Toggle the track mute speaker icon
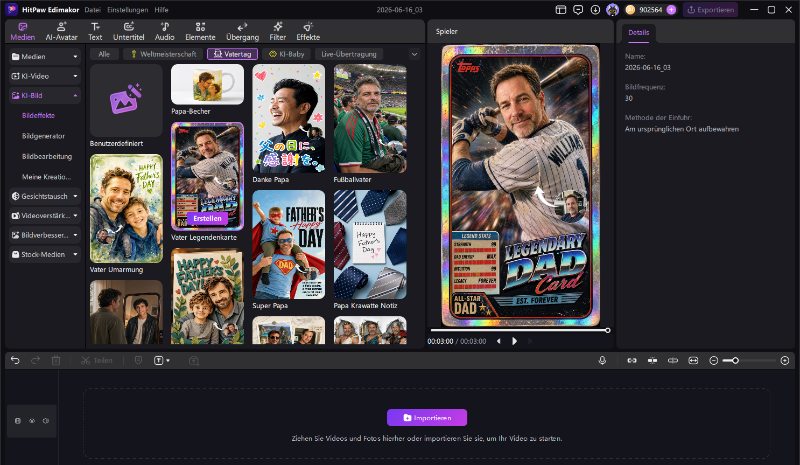 [x=46, y=421]
